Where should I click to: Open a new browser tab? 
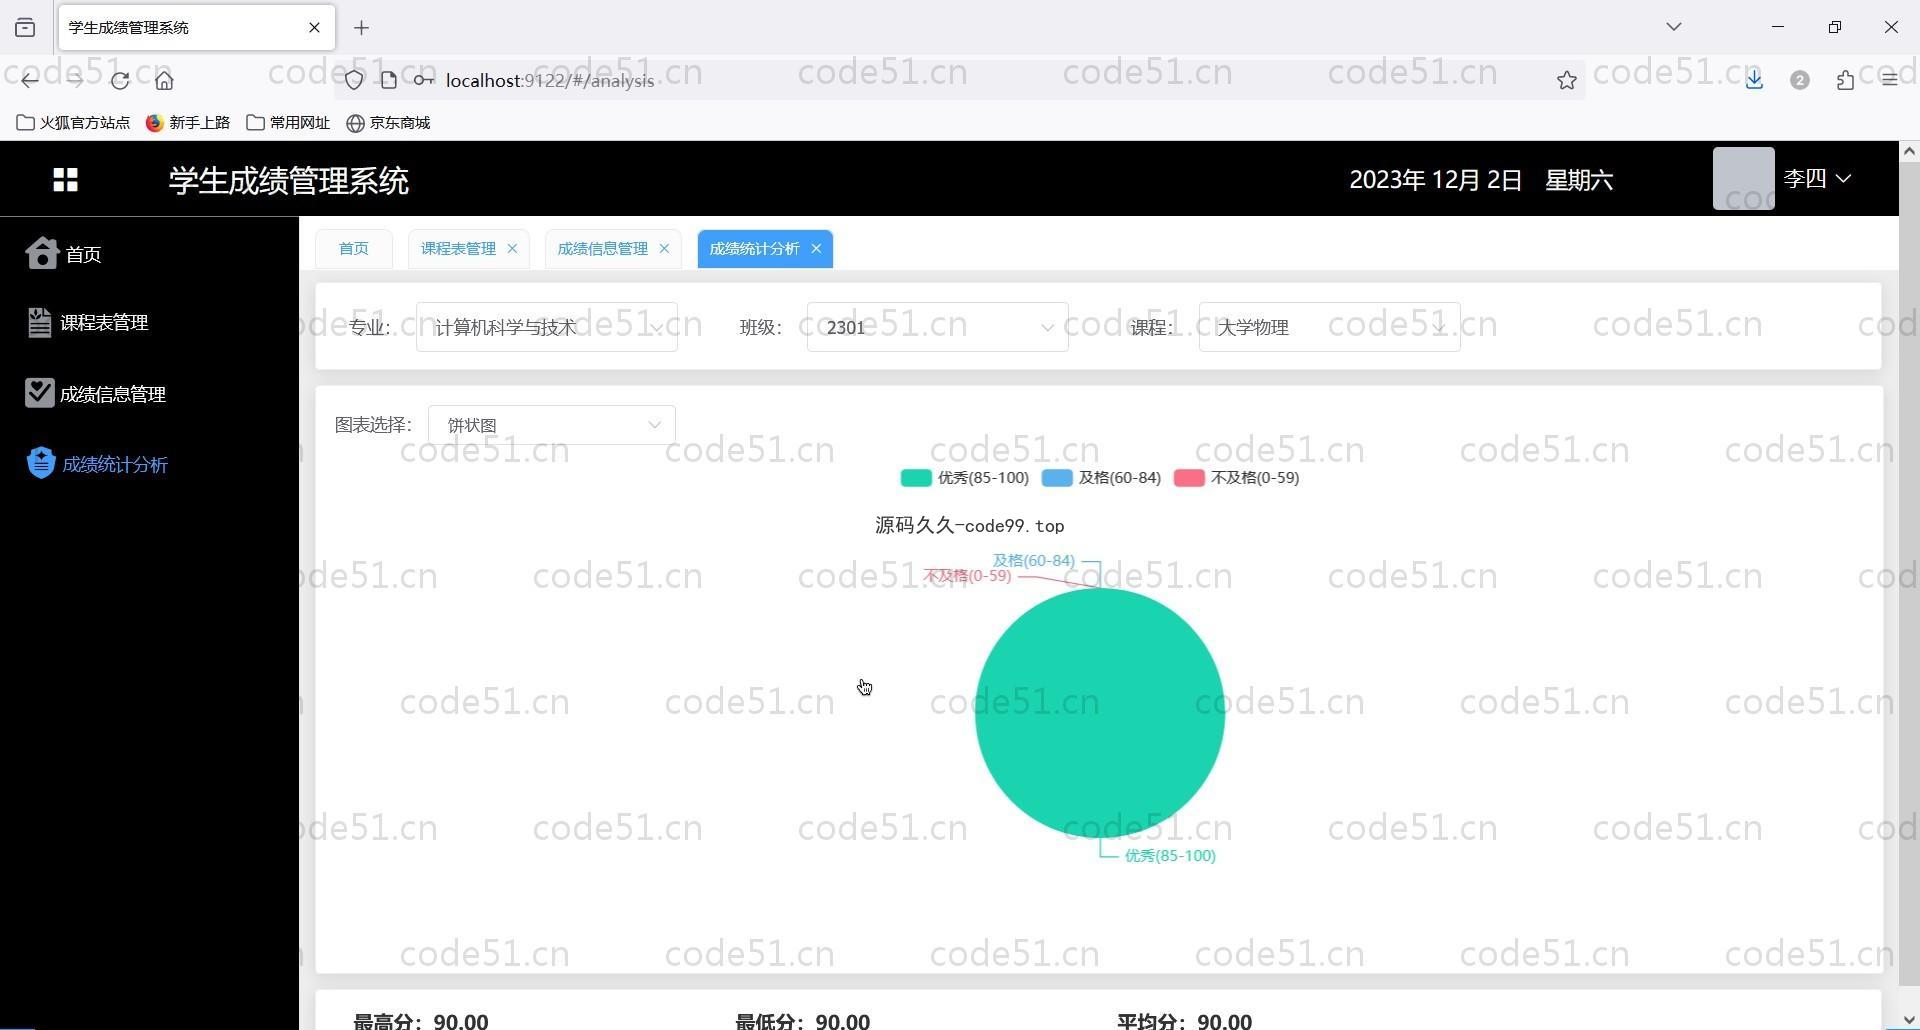coord(362,28)
